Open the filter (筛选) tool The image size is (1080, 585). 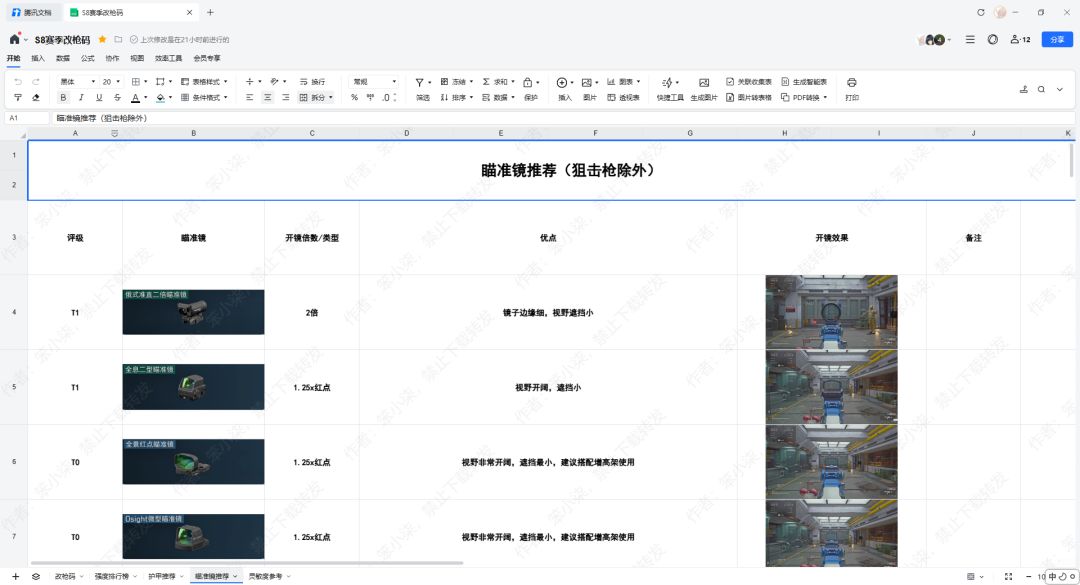pos(422,89)
